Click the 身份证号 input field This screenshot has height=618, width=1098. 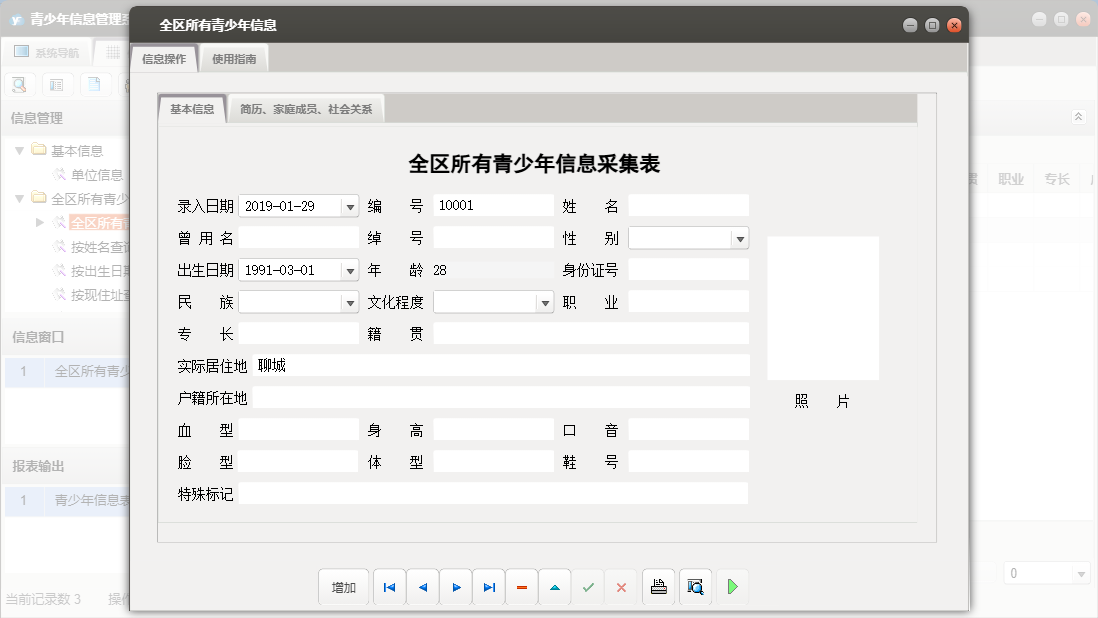pos(688,270)
